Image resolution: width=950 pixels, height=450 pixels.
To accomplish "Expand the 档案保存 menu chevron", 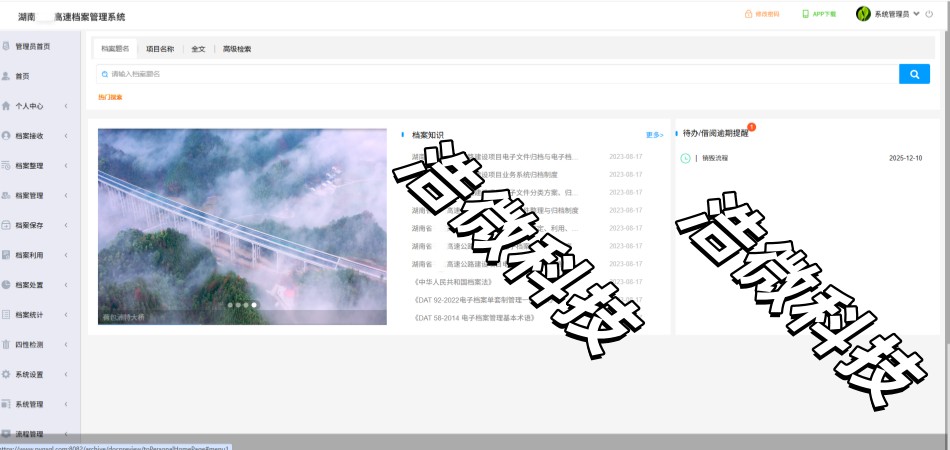I will click(x=66, y=225).
